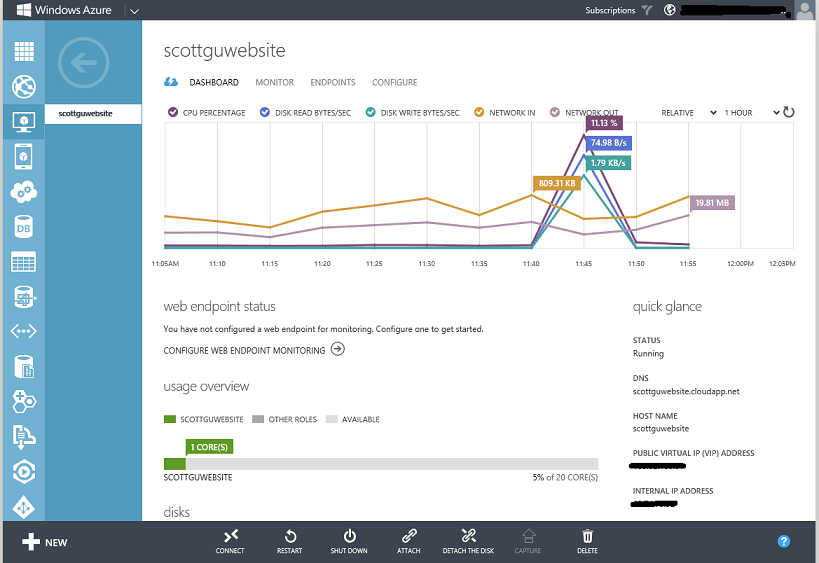Click the New button

[45, 542]
